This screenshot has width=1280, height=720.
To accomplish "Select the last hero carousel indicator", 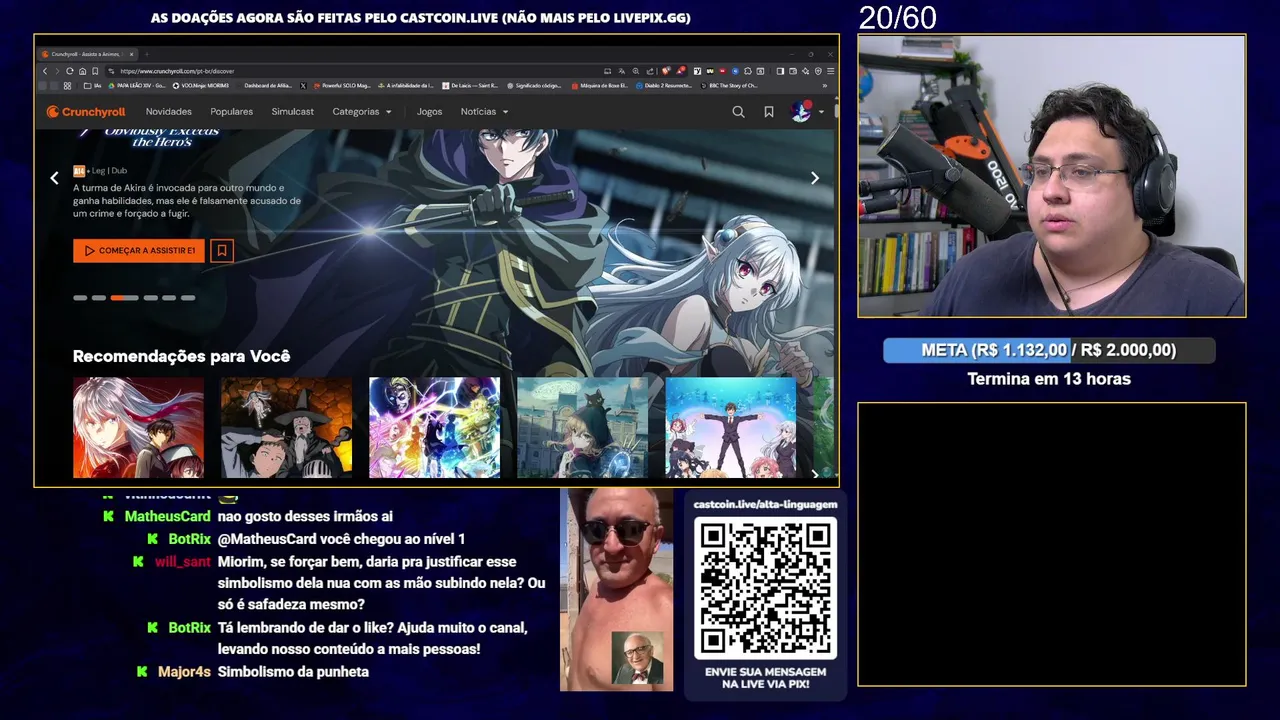I will (x=188, y=297).
